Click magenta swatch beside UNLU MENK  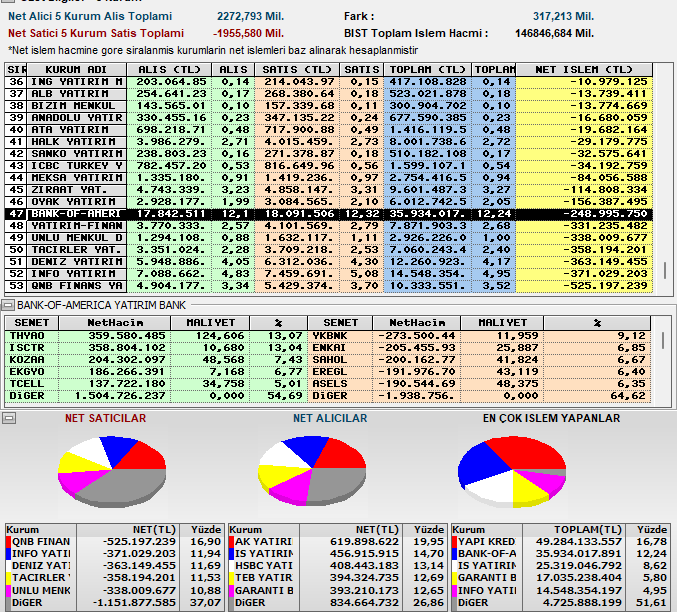point(8,590)
